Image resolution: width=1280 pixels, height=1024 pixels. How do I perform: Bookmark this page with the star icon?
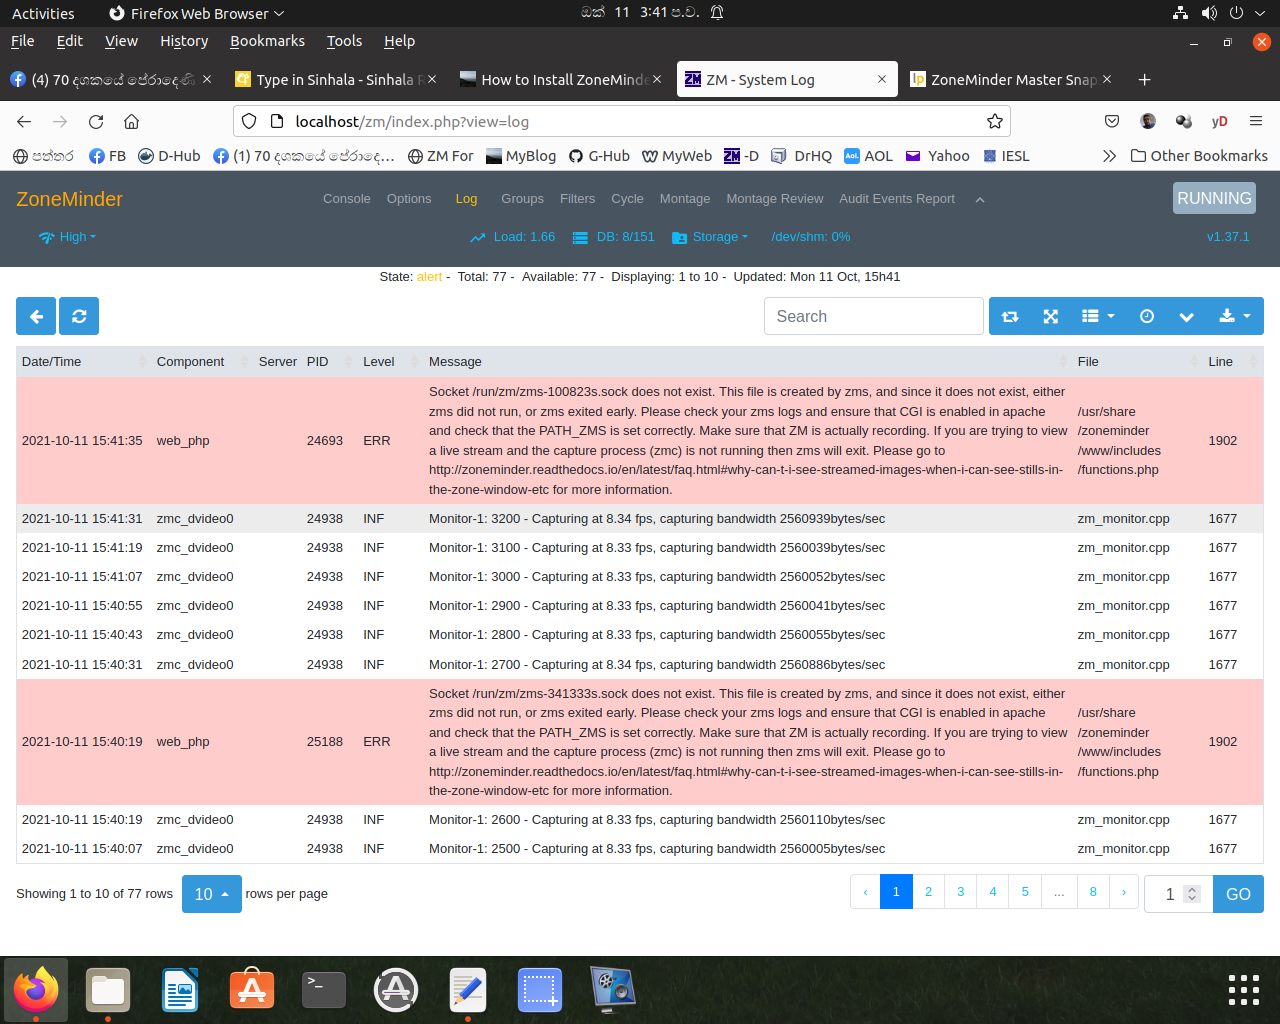tap(994, 121)
